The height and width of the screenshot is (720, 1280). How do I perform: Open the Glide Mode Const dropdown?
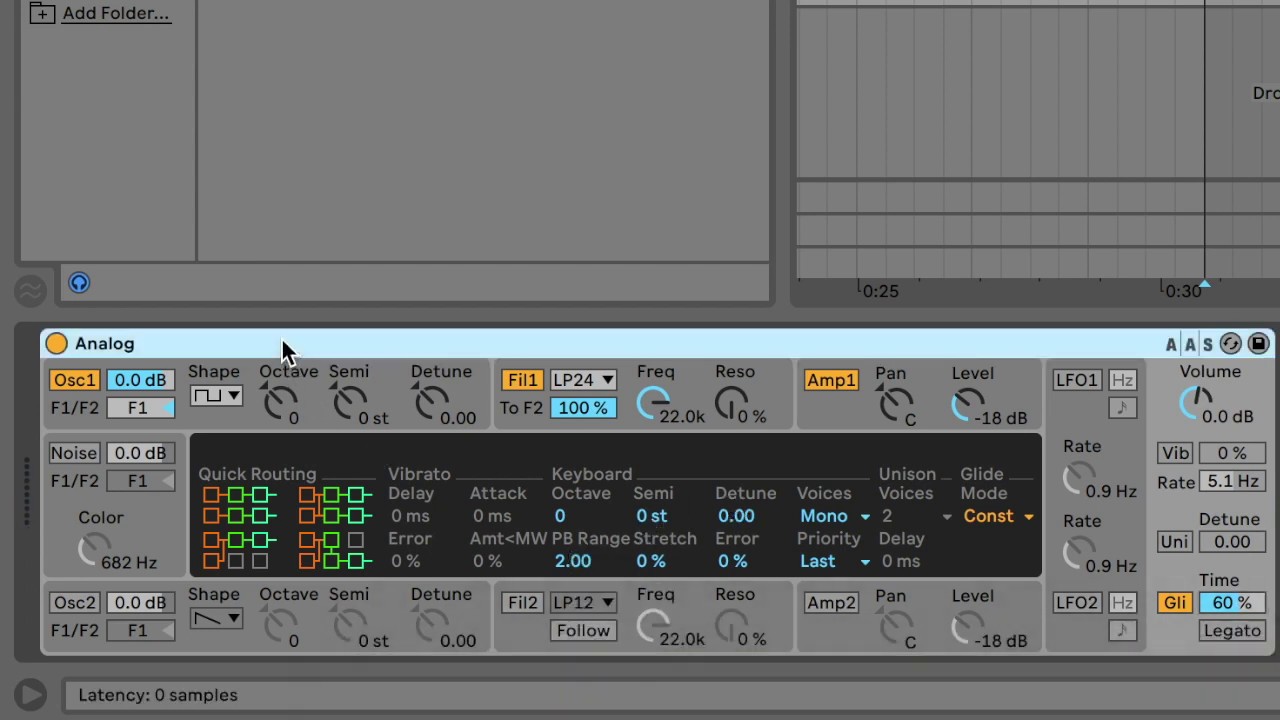(x=998, y=516)
